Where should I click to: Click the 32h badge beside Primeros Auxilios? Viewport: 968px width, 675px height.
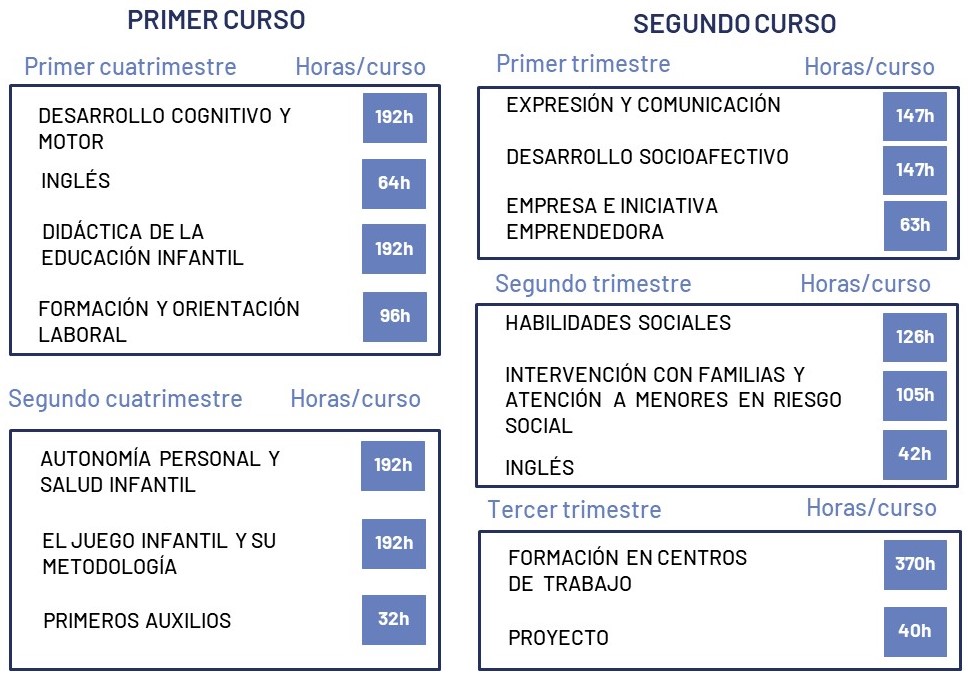click(x=394, y=619)
